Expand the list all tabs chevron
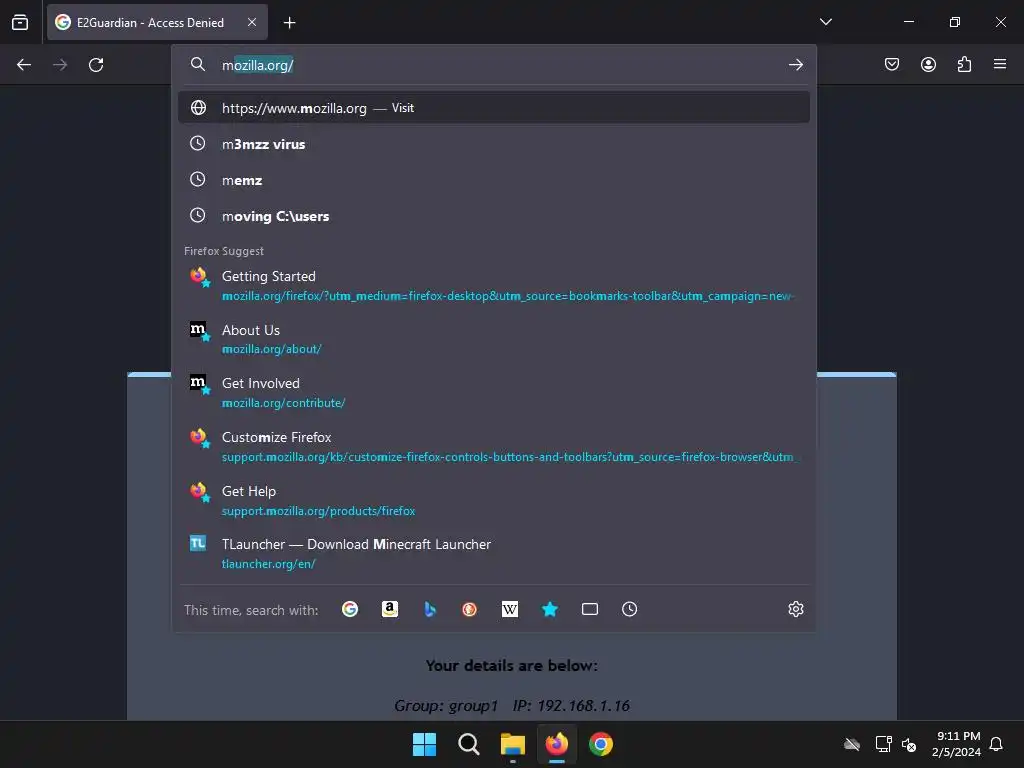The image size is (1024, 768). (x=825, y=22)
